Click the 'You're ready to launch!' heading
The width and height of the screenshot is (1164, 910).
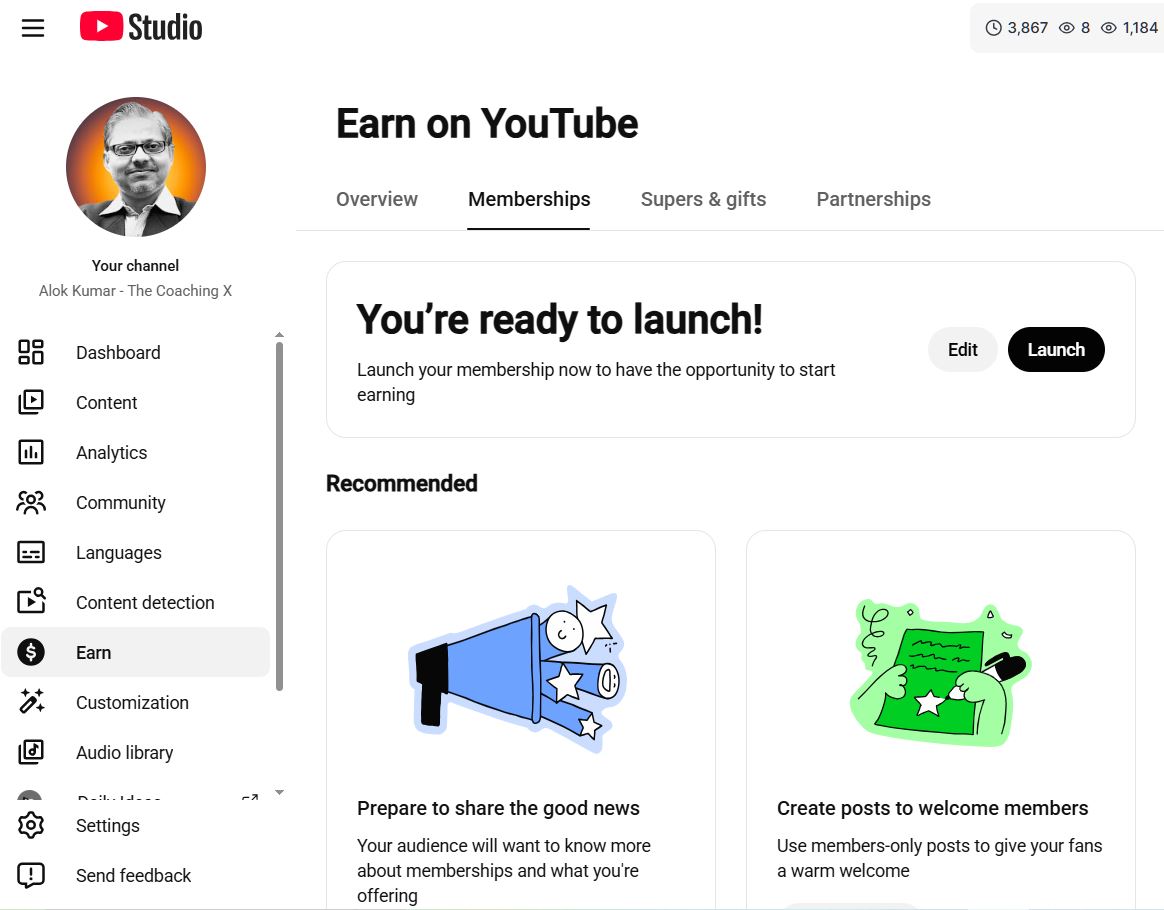tap(559, 319)
